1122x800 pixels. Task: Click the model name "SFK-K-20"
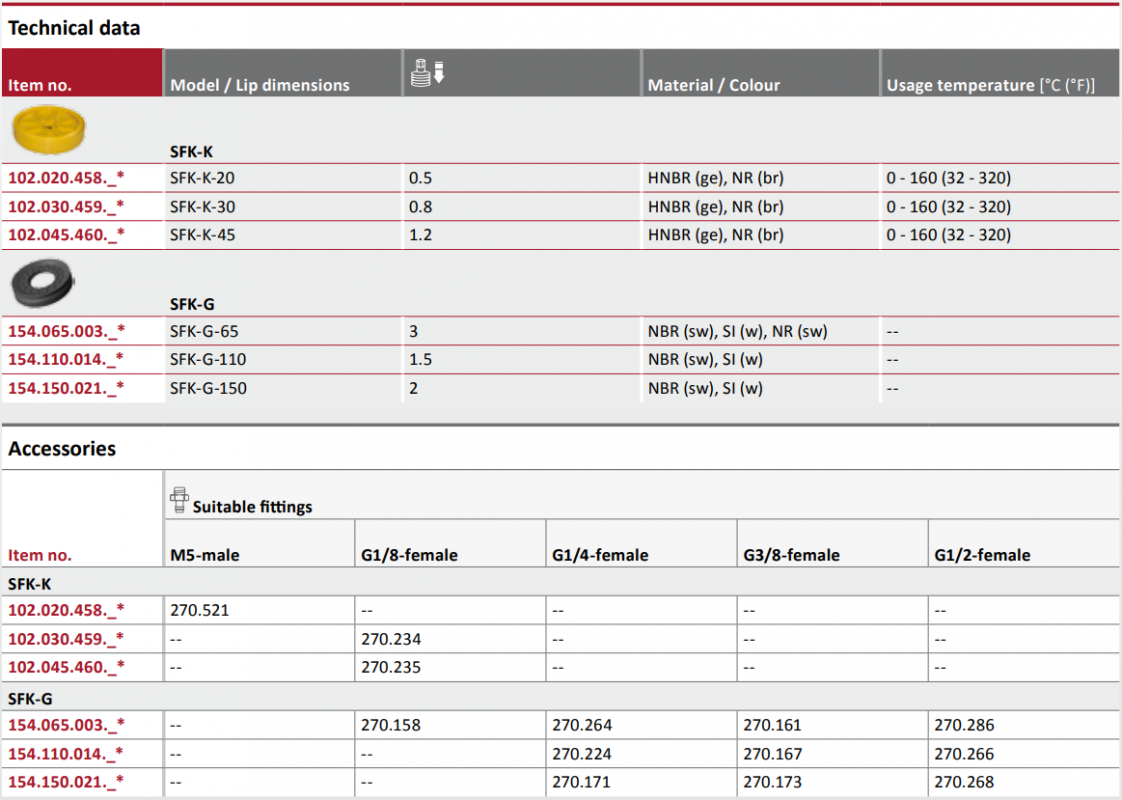pyautogui.click(x=202, y=178)
